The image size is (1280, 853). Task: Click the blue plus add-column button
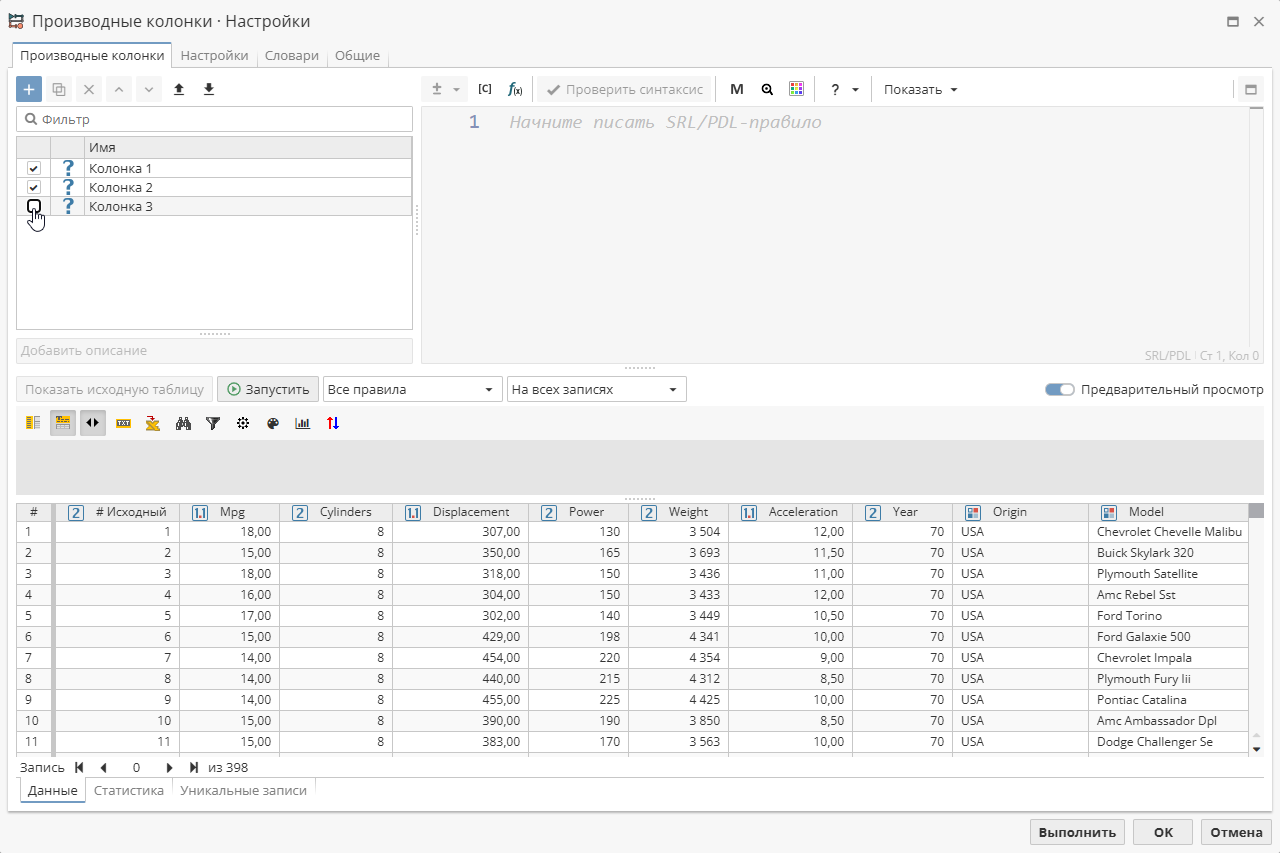point(29,89)
